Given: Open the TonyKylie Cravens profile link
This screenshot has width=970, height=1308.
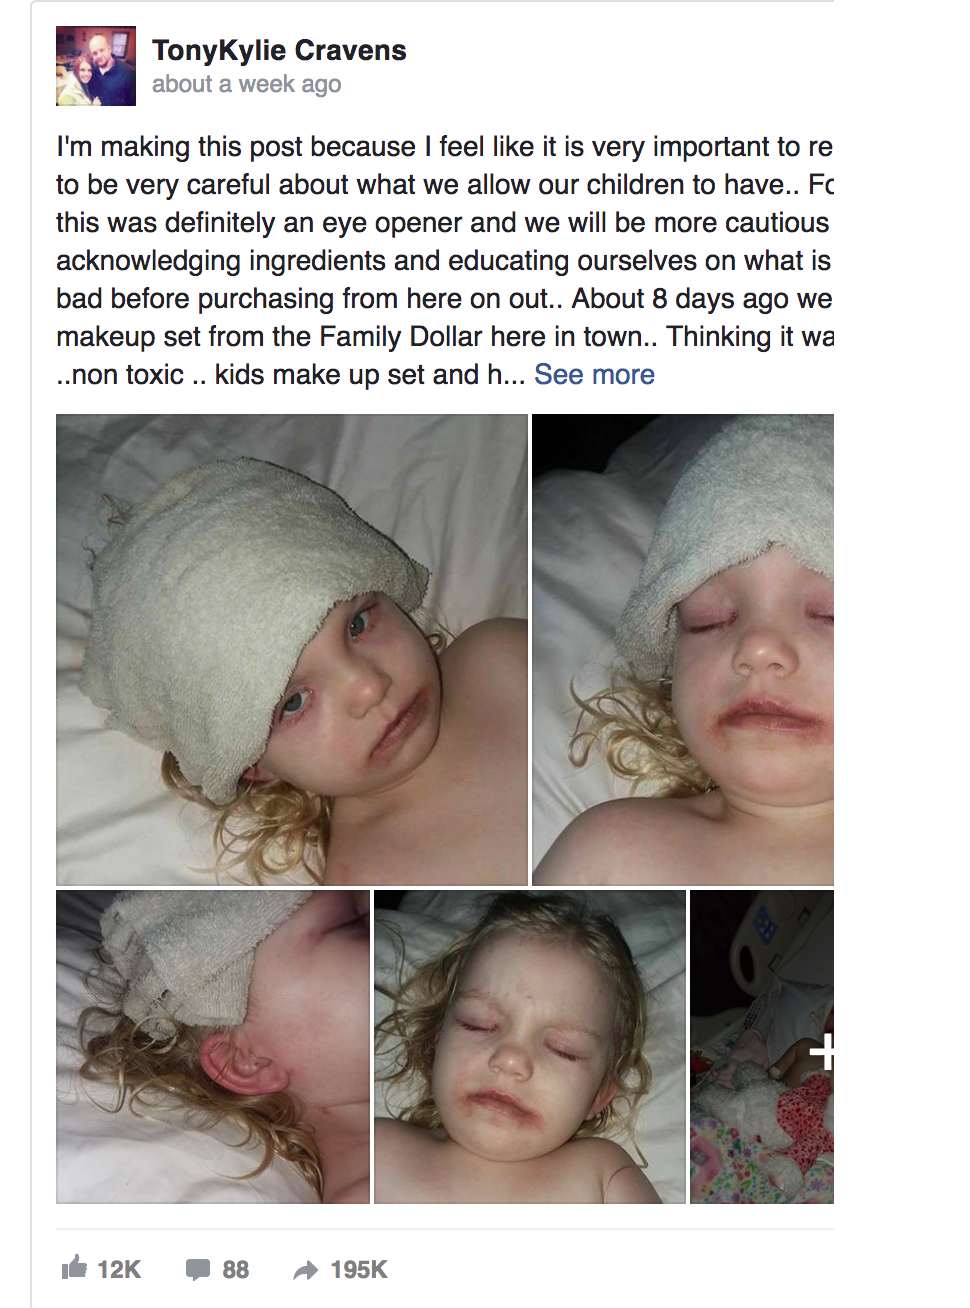Looking at the screenshot, I should pos(279,50).
